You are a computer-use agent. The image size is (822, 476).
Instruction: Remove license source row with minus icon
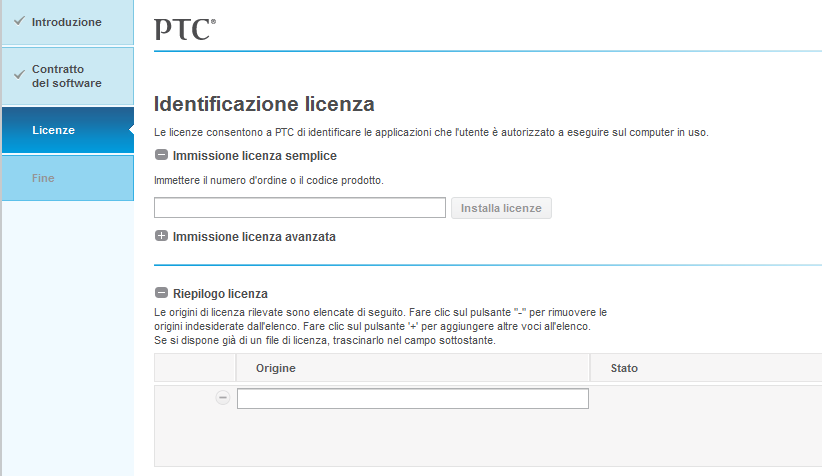coord(223,398)
